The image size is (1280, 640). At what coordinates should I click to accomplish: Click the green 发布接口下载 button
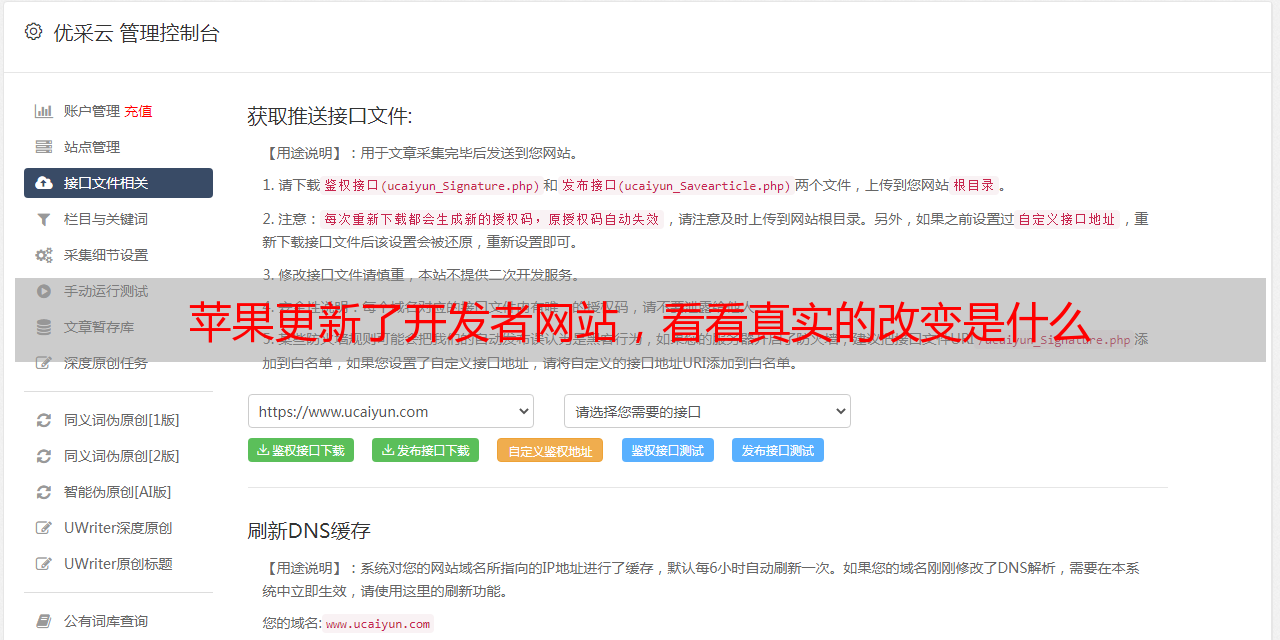click(x=425, y=450)
